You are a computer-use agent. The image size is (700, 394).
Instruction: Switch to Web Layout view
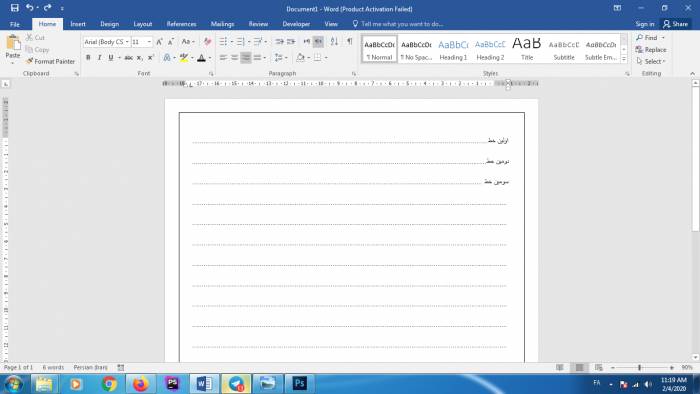599,367
